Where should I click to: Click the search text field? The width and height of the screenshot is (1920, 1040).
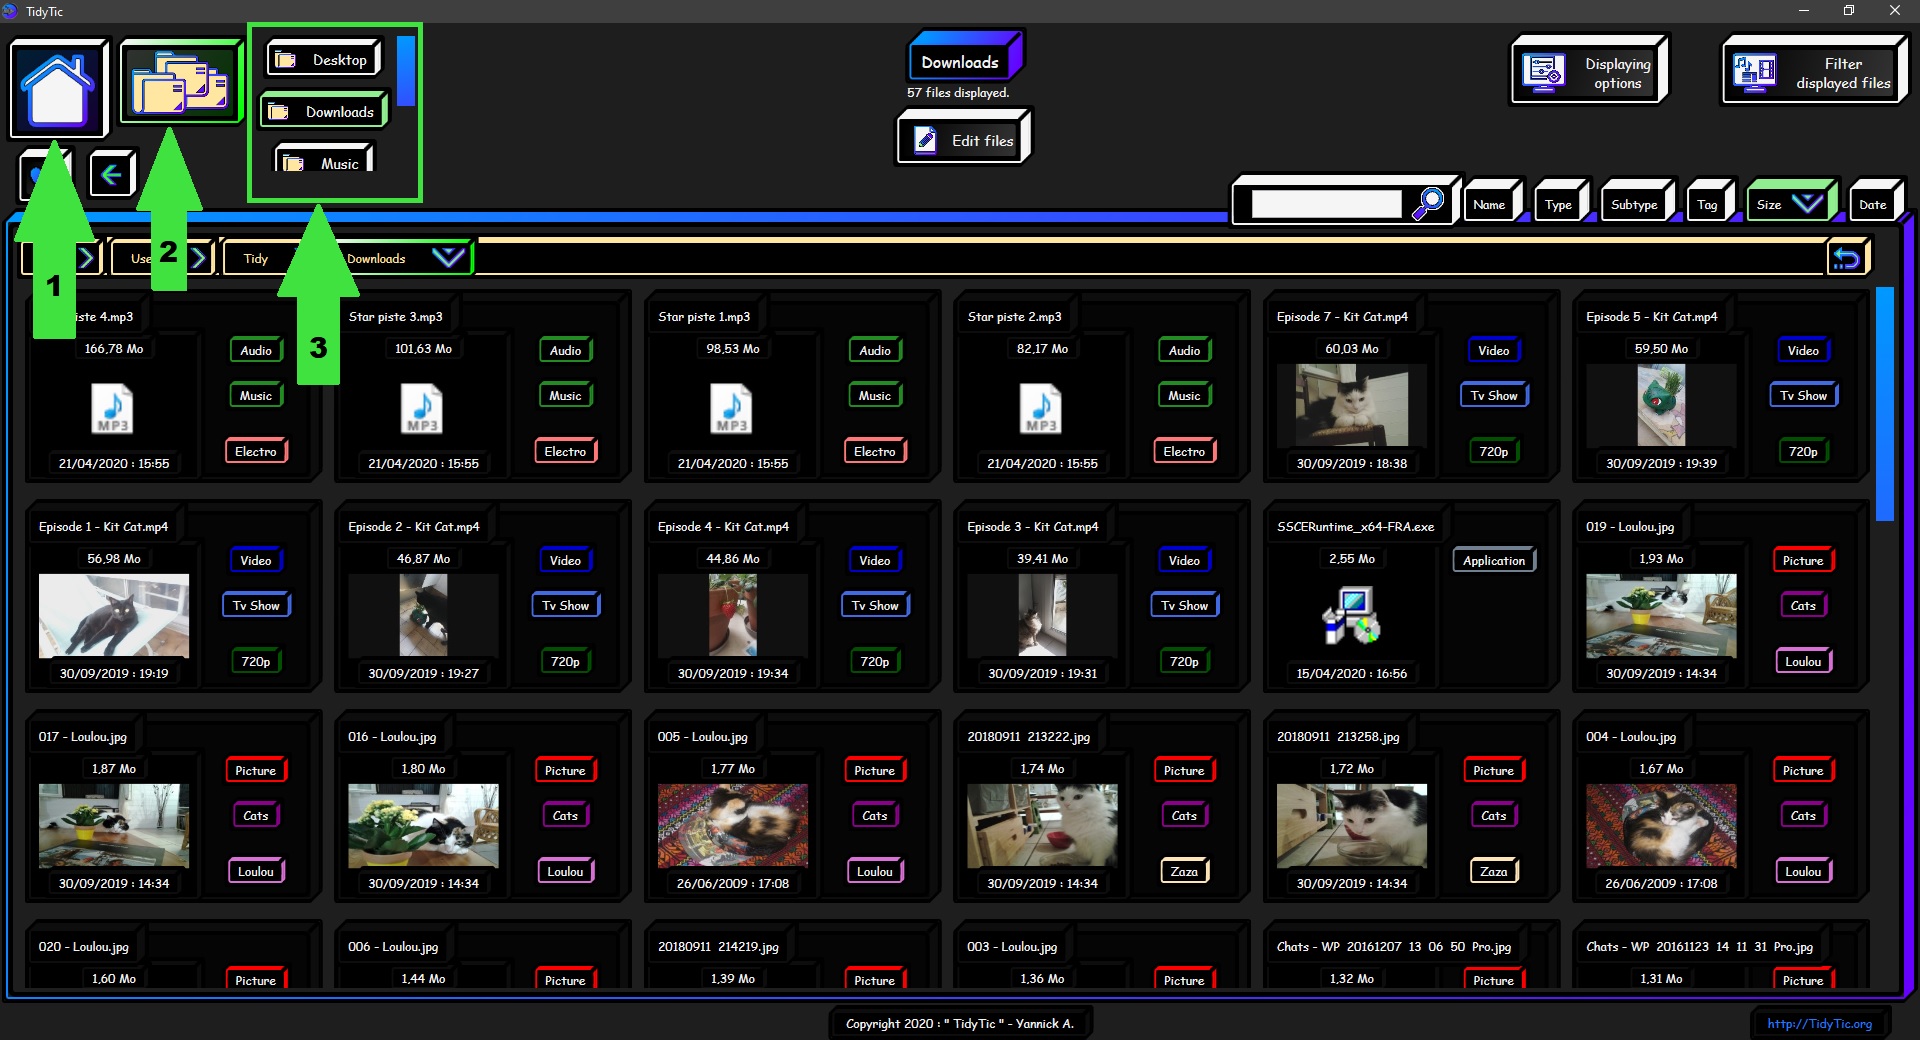1326,204
